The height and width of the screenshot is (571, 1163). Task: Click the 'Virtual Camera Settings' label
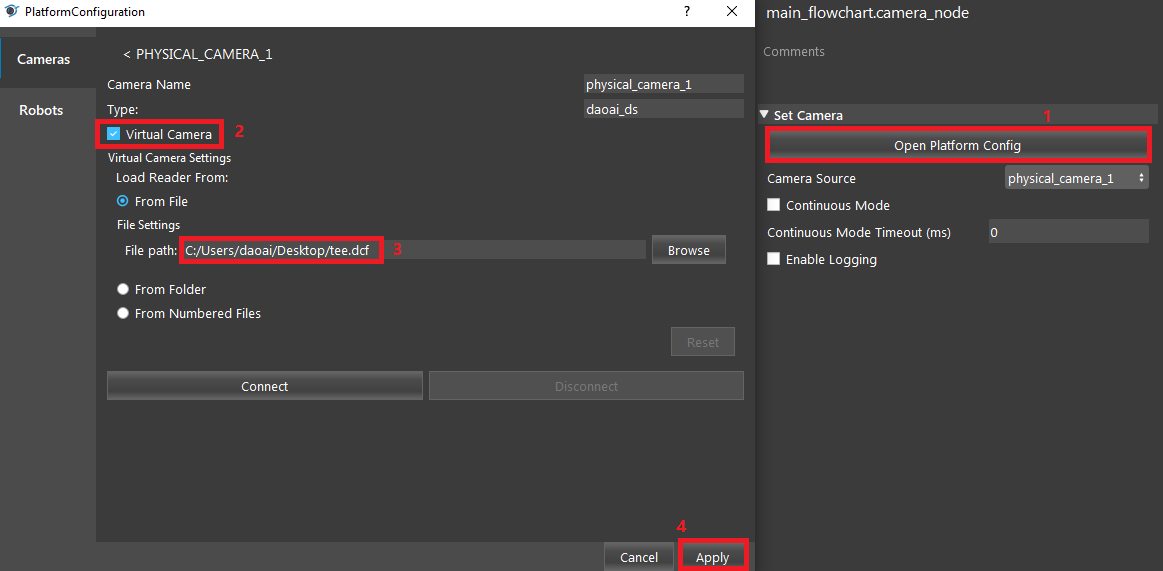tap(169, 158)
